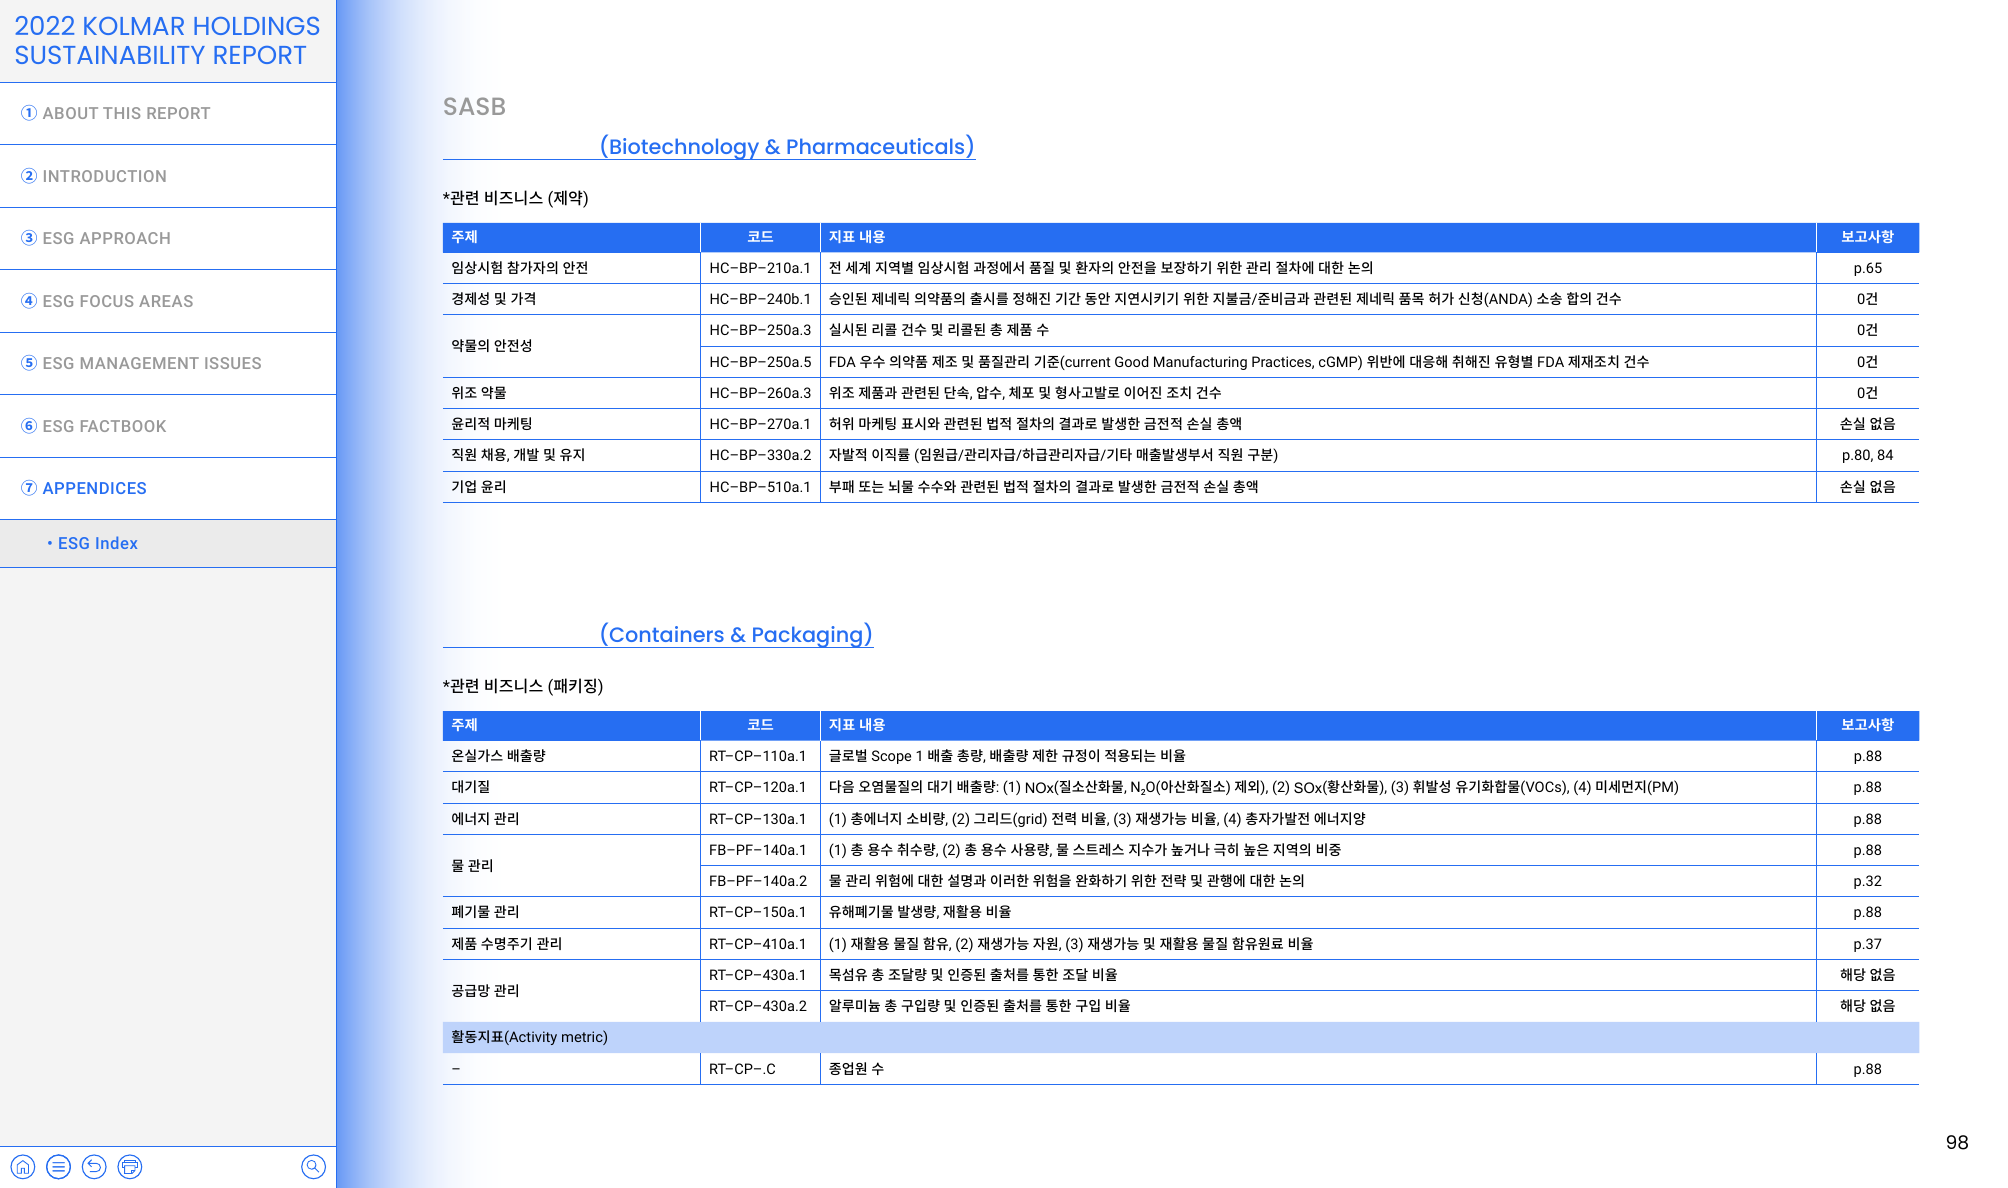Select code RT-CP-110a.1
Screen dimensions: 2008x1188
click(x=757, y=756)
